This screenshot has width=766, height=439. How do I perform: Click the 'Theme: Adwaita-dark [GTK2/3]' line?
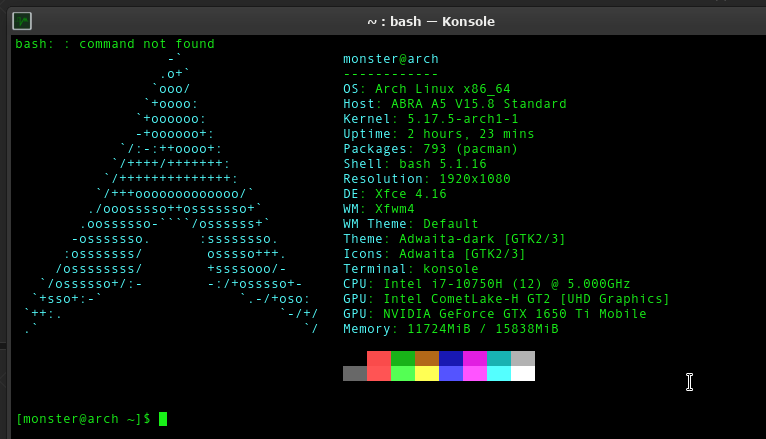(x=454, y=239)
